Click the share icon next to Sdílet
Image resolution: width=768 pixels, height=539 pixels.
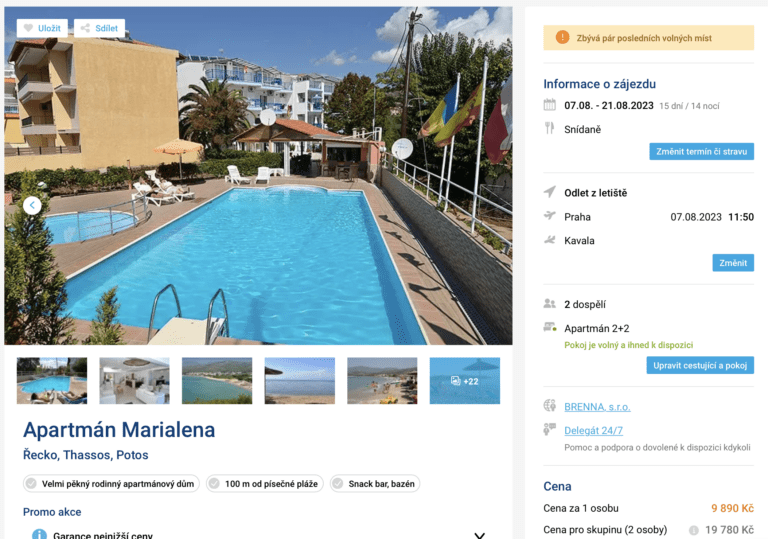pos(85,28)
